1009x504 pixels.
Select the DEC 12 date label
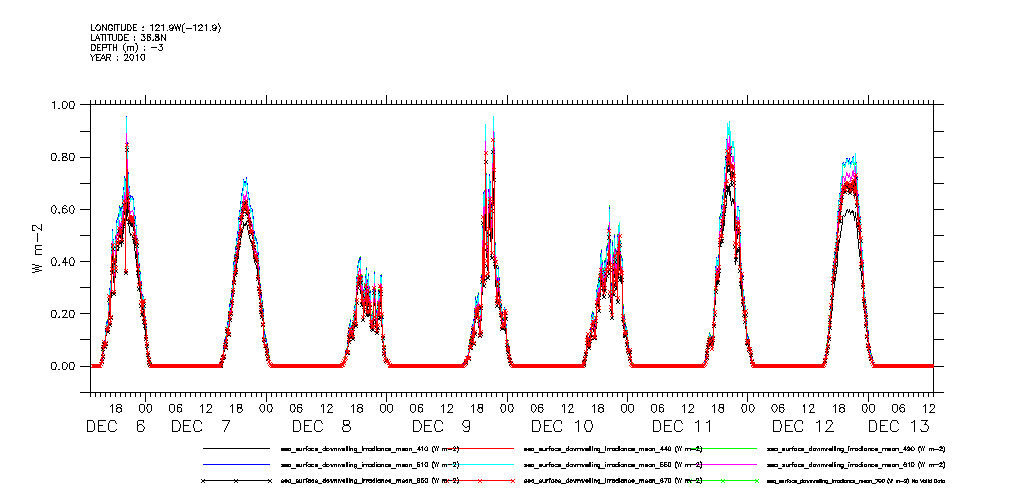(803, 426)
